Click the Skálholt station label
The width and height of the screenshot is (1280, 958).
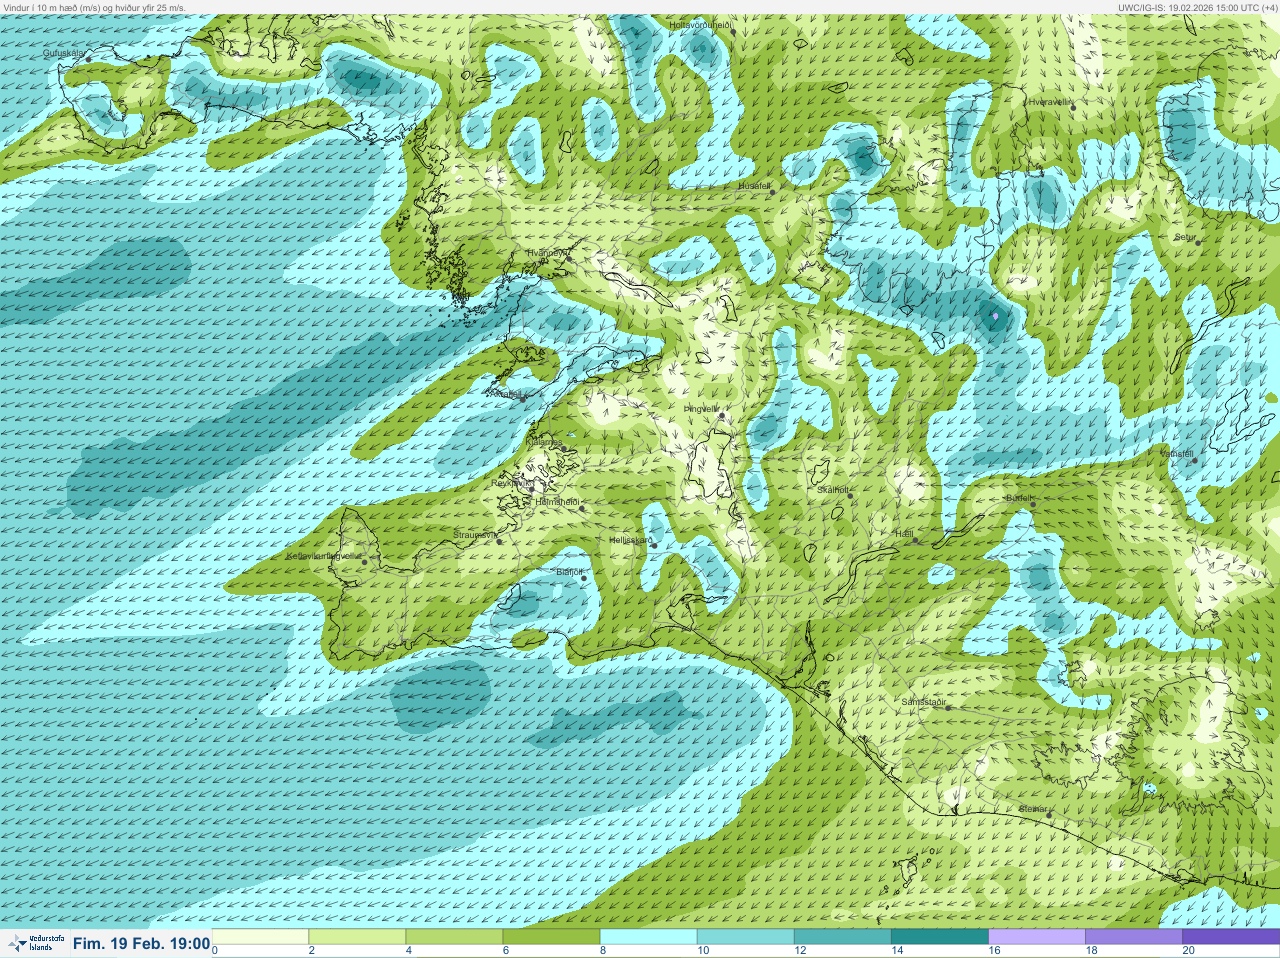click(833, 490)
